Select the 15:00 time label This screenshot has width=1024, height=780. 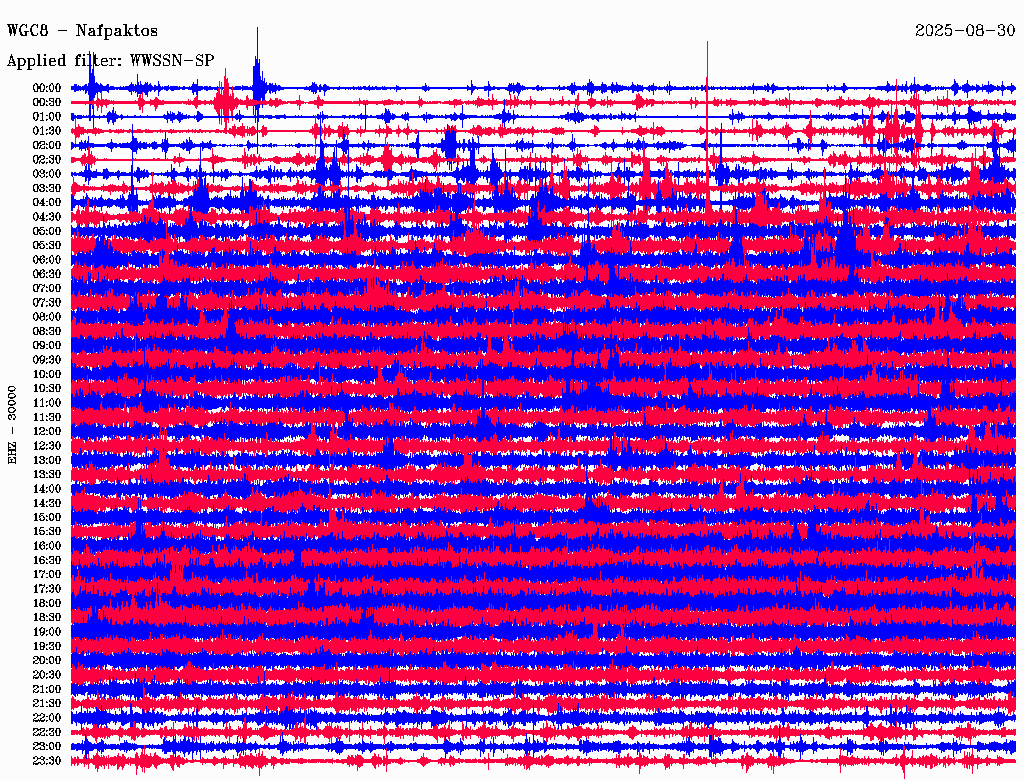click(47, 517)
